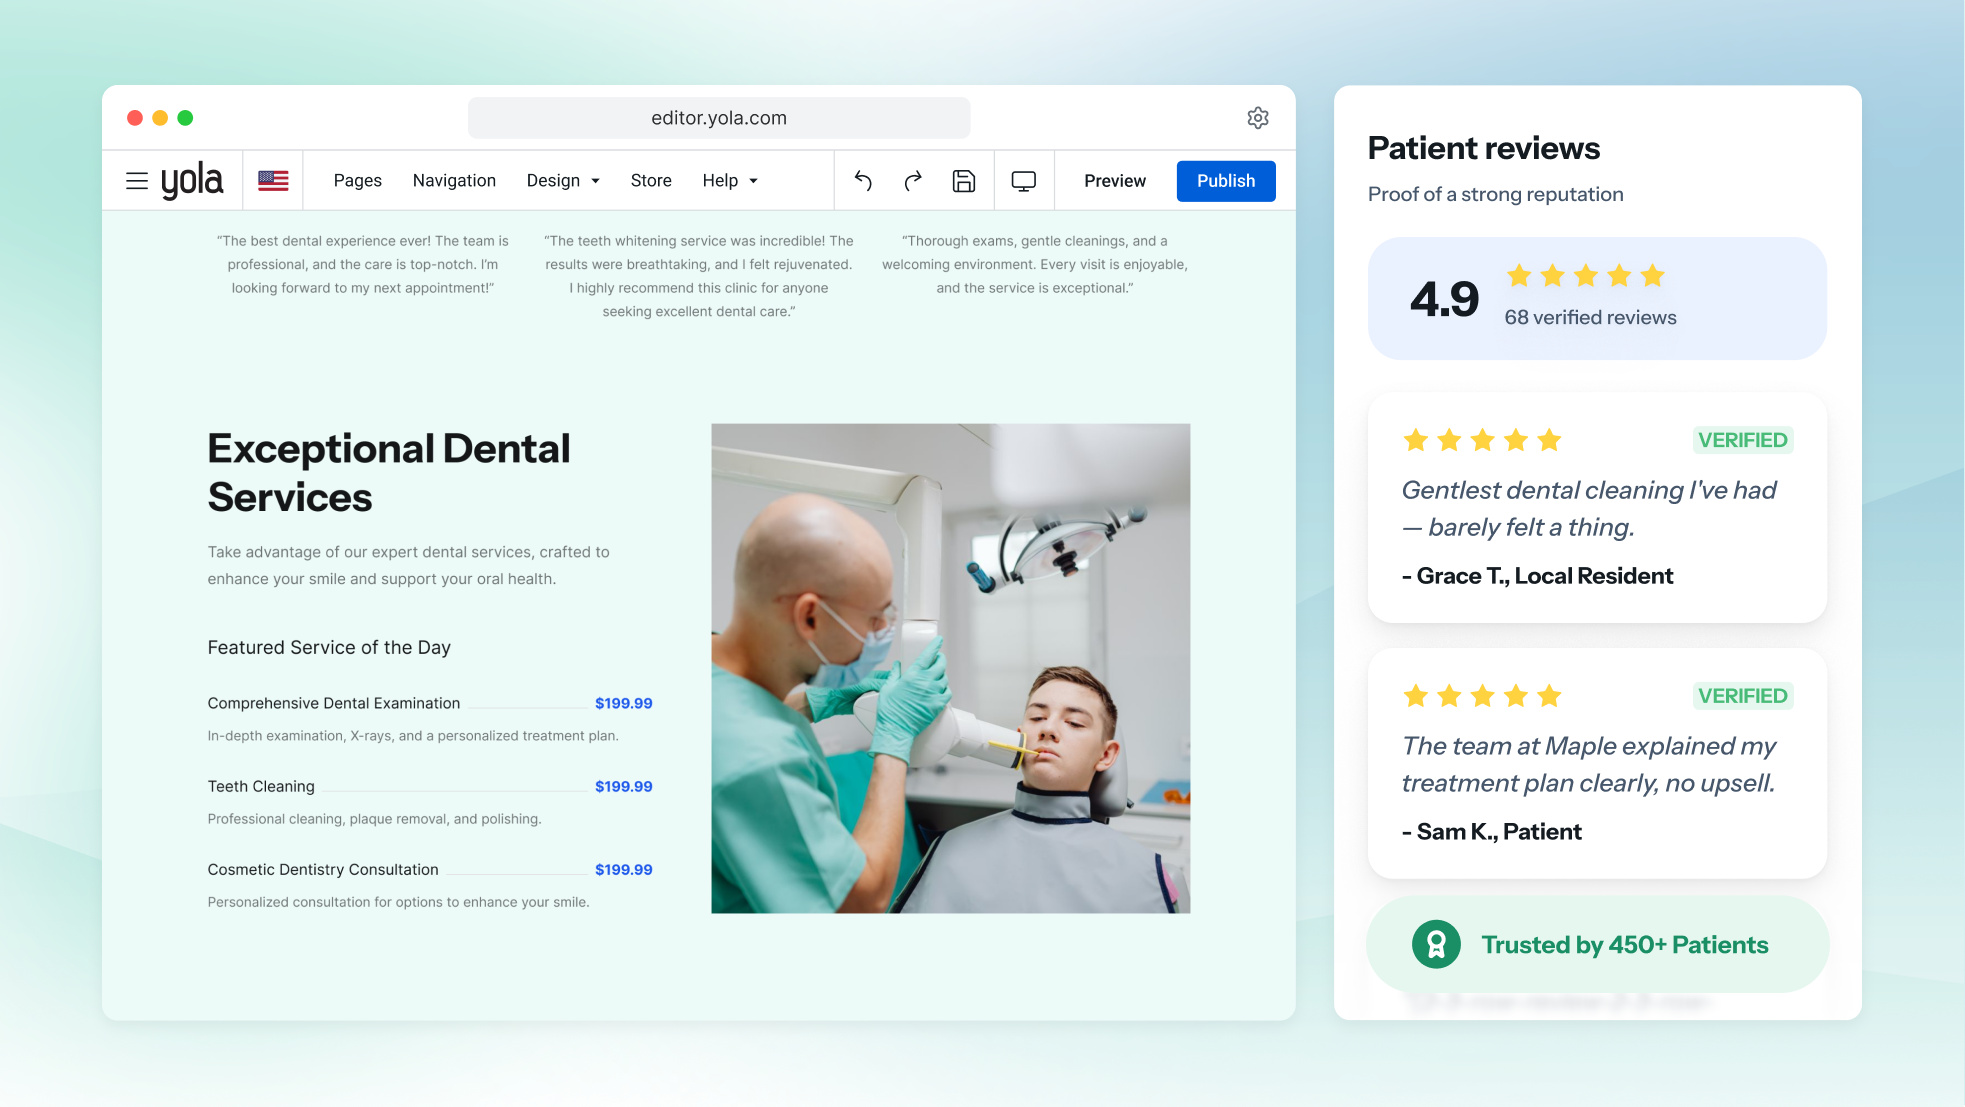Expand the Help dropdown
The width and height of the screenshot is (1965, 1107).
pos(730,181)
